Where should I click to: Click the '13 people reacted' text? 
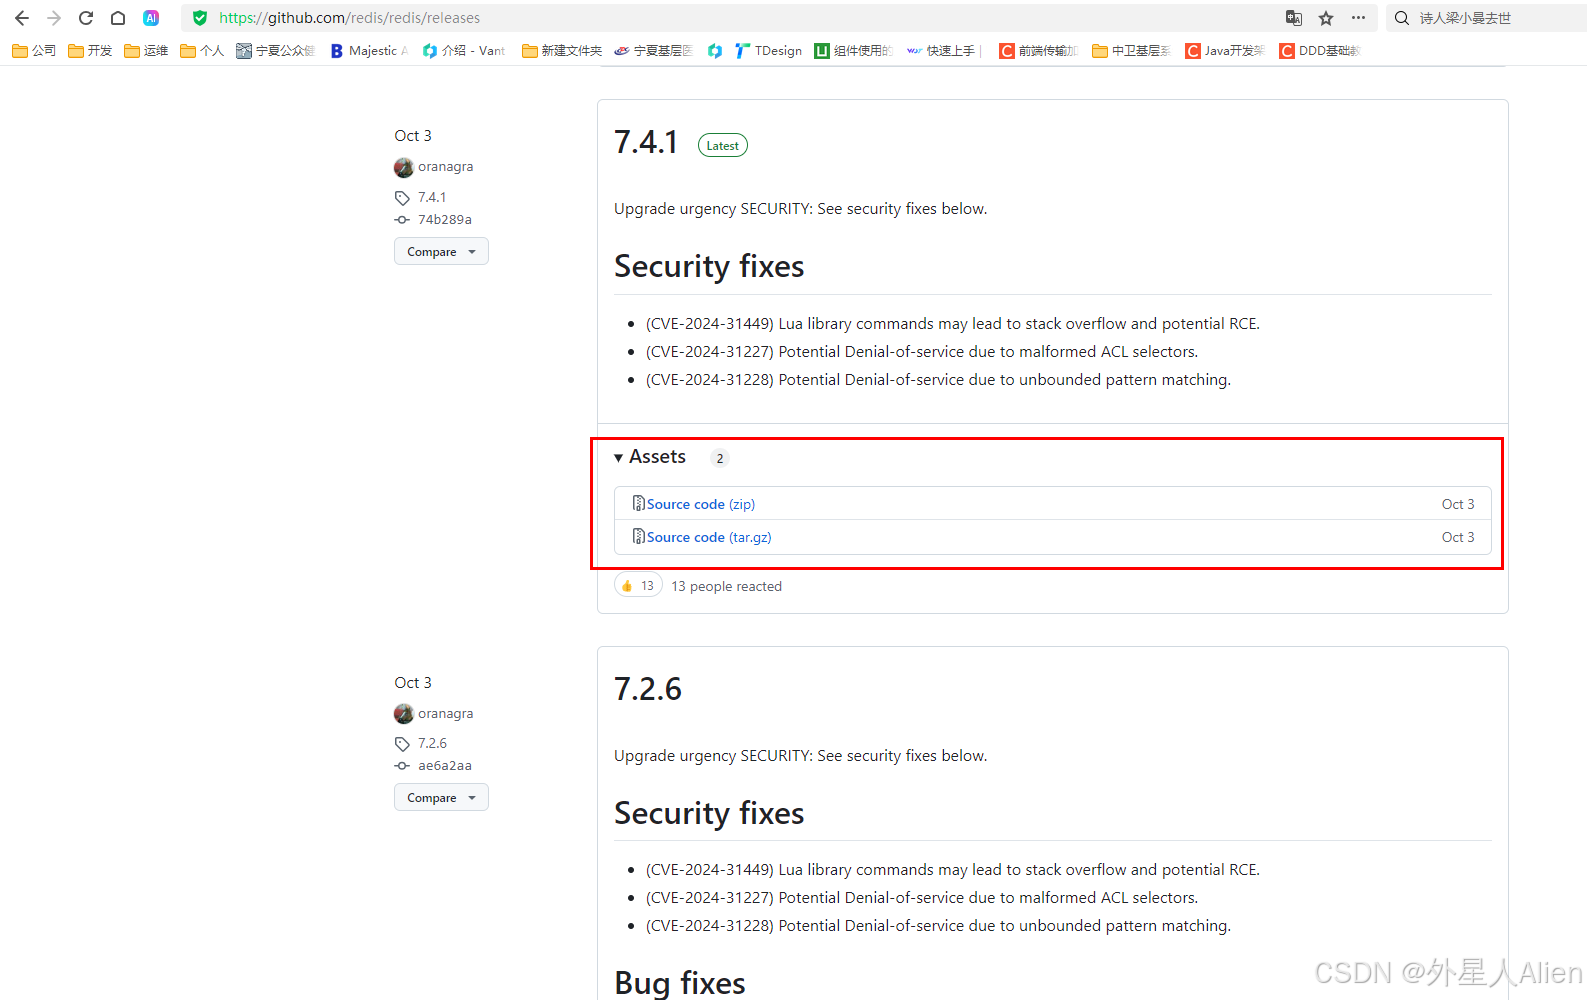pyautogui.click(x=726, y=586)
